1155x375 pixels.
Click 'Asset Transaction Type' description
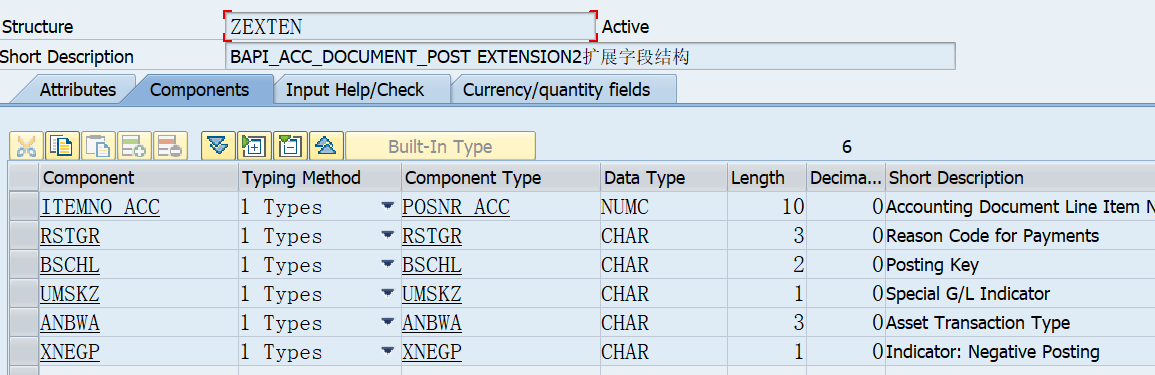[x=978, y=323]
